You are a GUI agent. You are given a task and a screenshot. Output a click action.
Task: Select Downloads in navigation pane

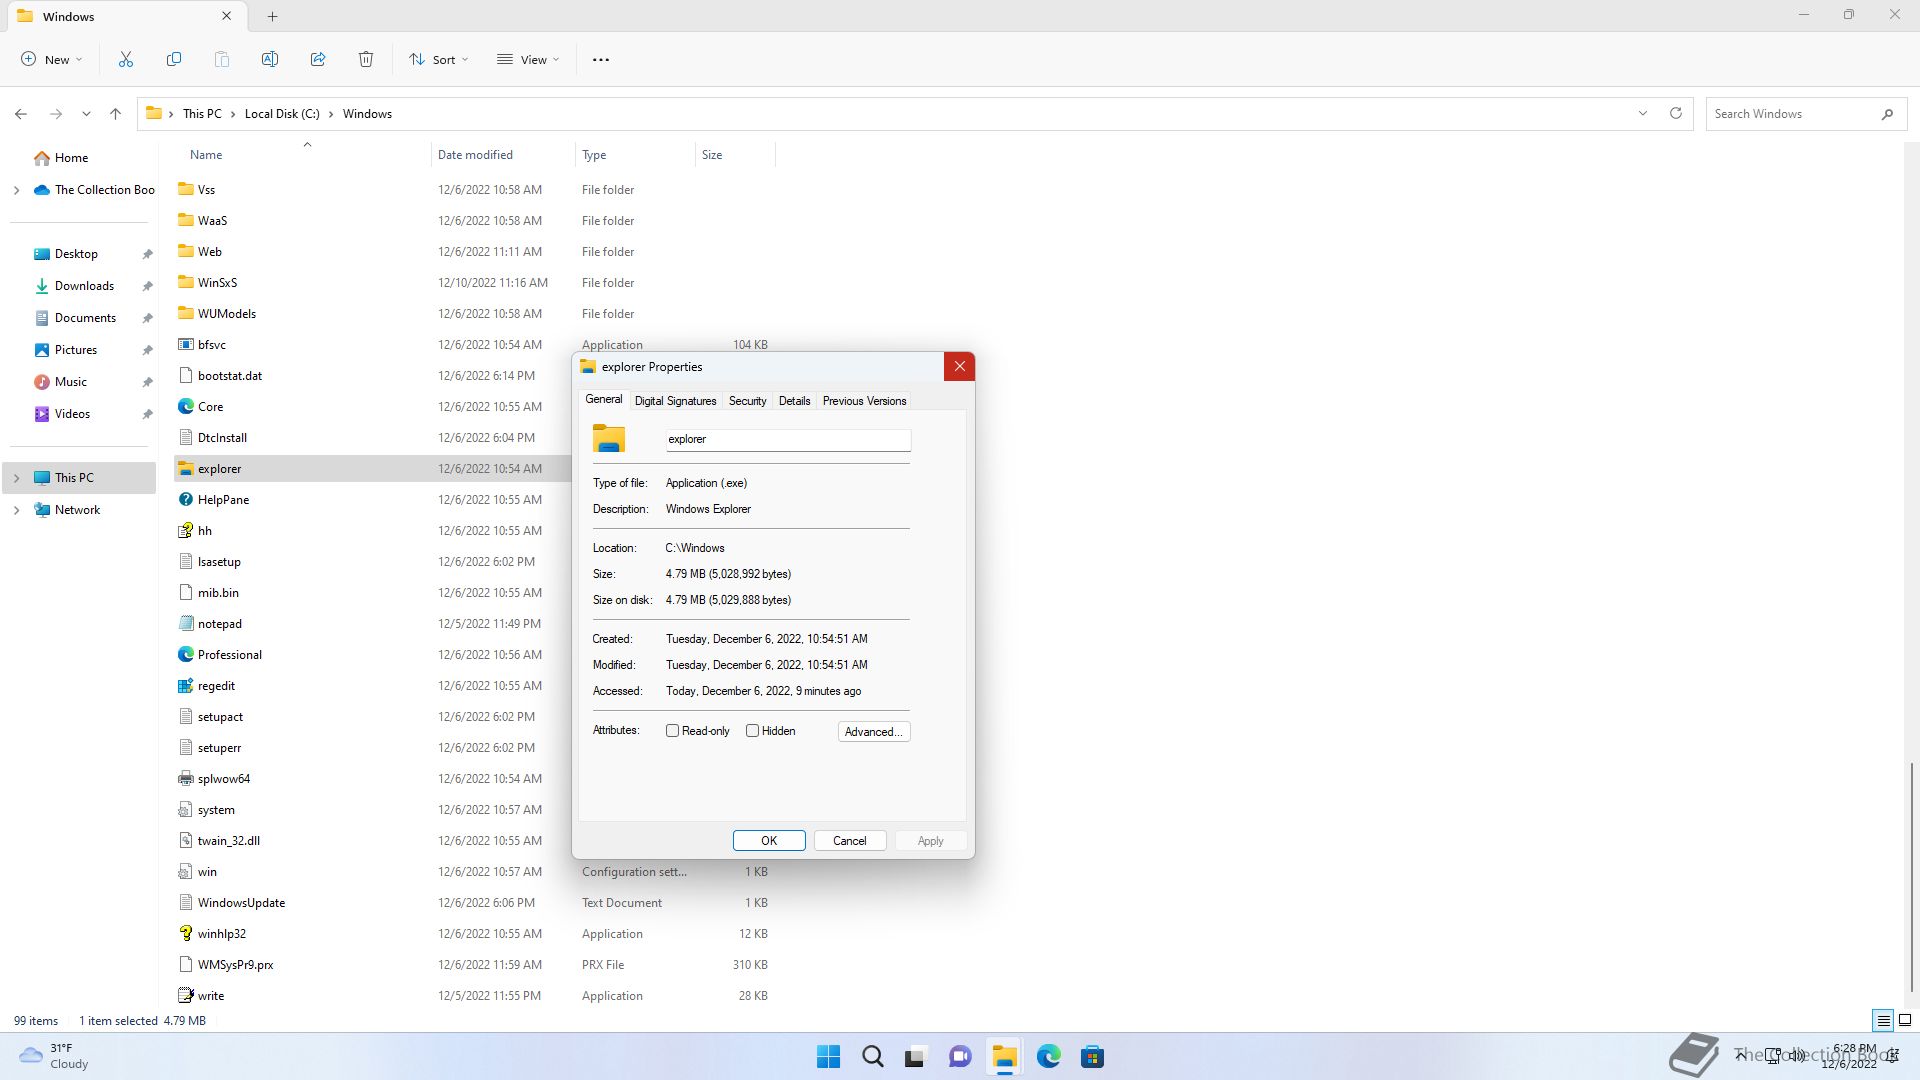tap(84, 286)
